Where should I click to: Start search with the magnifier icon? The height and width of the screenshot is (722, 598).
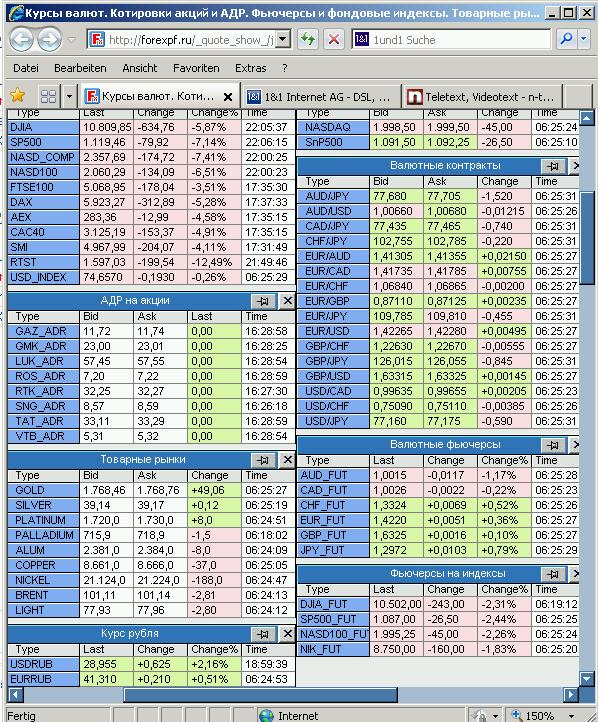pyautogui.click(x=567, y=40)
